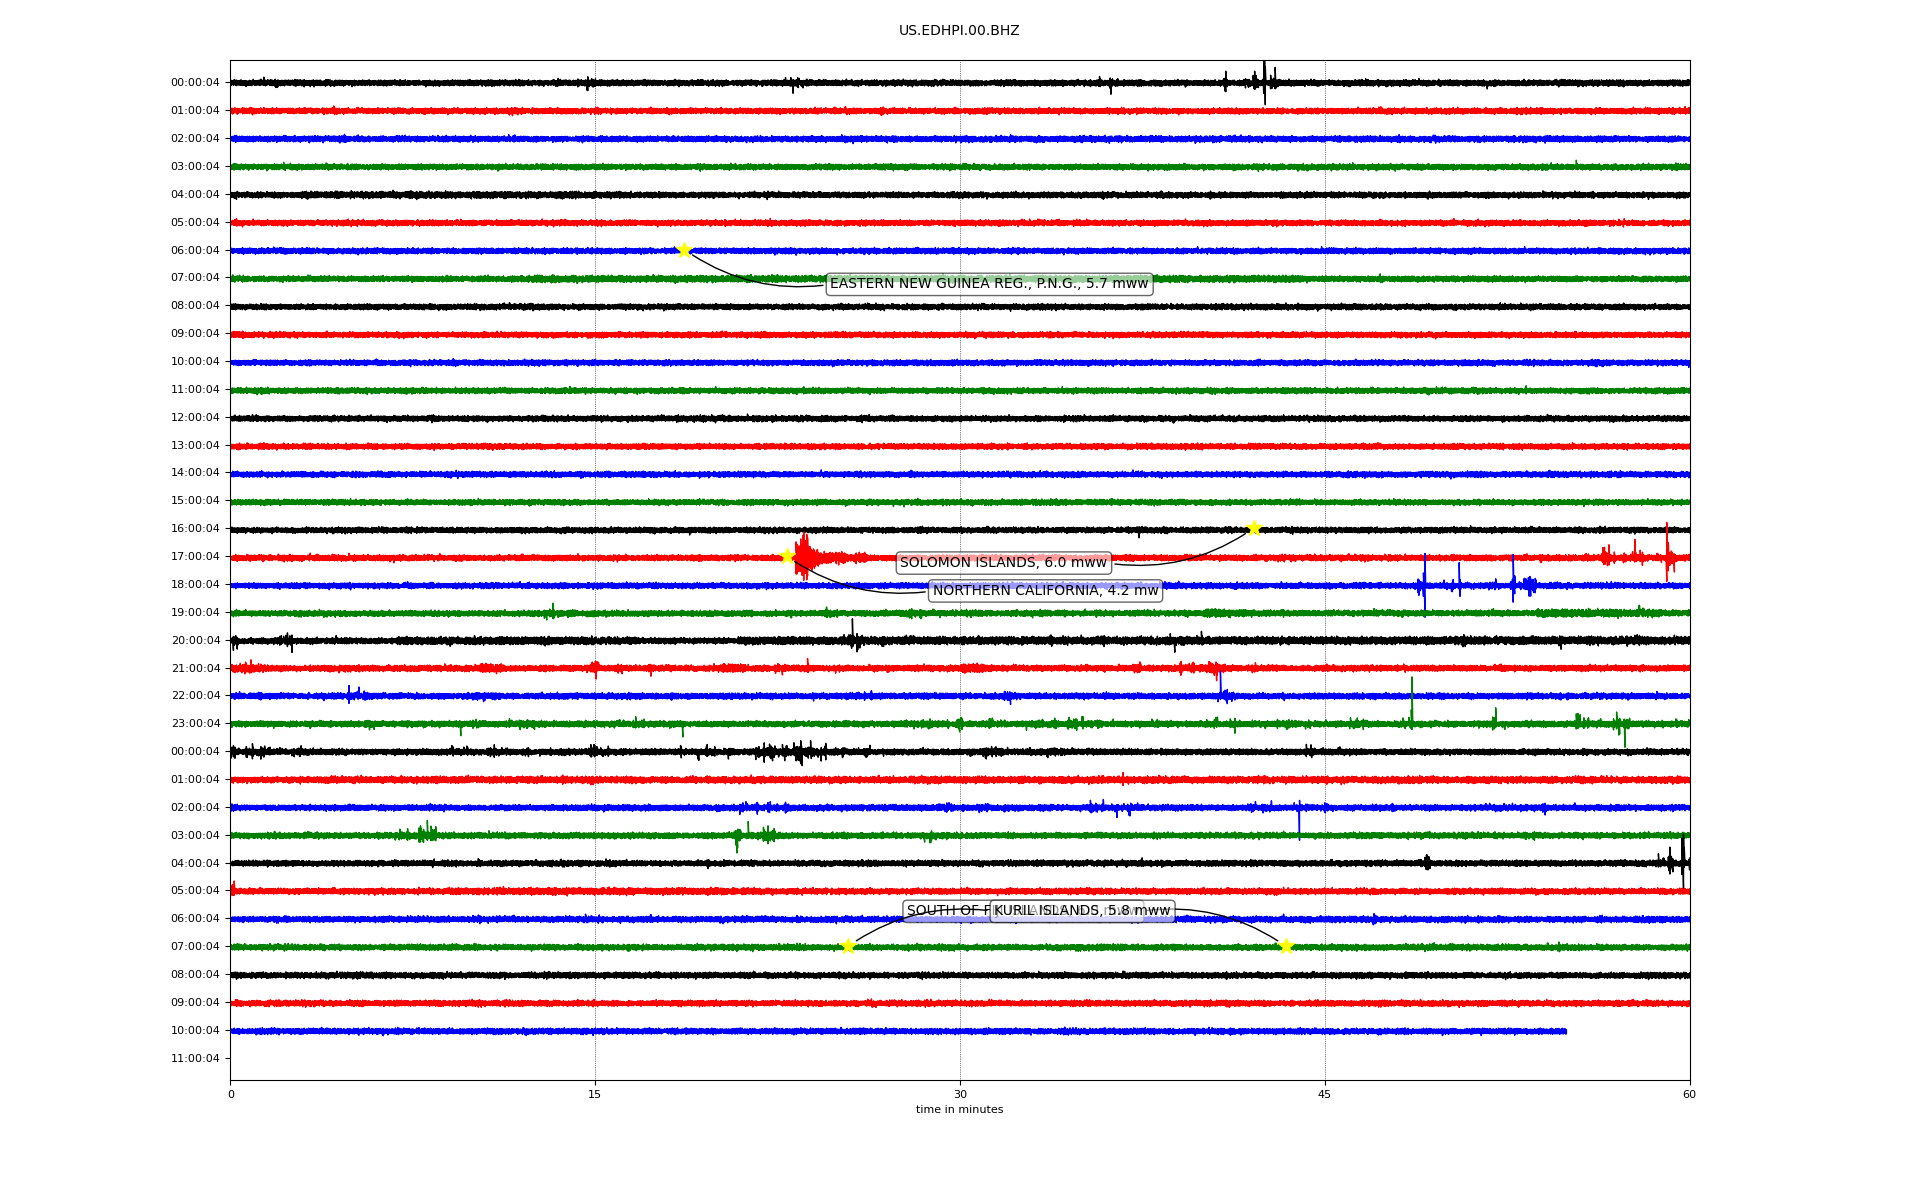Screen dimensions: 1920x1200
Task: Click the "time in minutes" axis label
Action: pos(959,1109)
